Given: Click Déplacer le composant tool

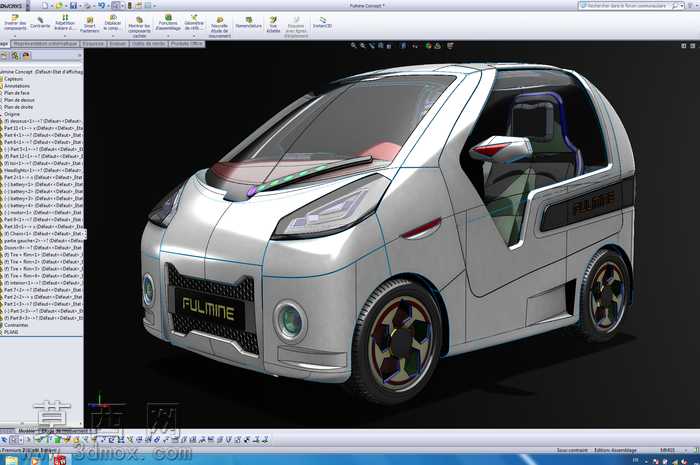Looking at the screenshot, I should pyautogui.click(x=112, y=22).
